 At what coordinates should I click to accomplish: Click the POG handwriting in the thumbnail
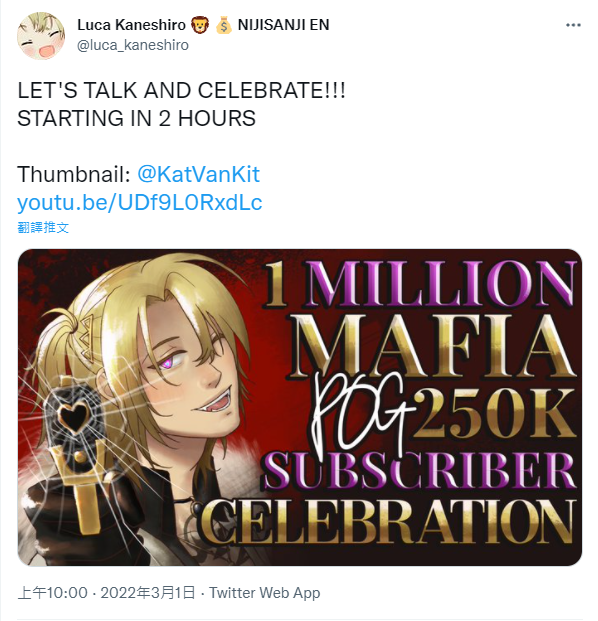coord(360,414)
